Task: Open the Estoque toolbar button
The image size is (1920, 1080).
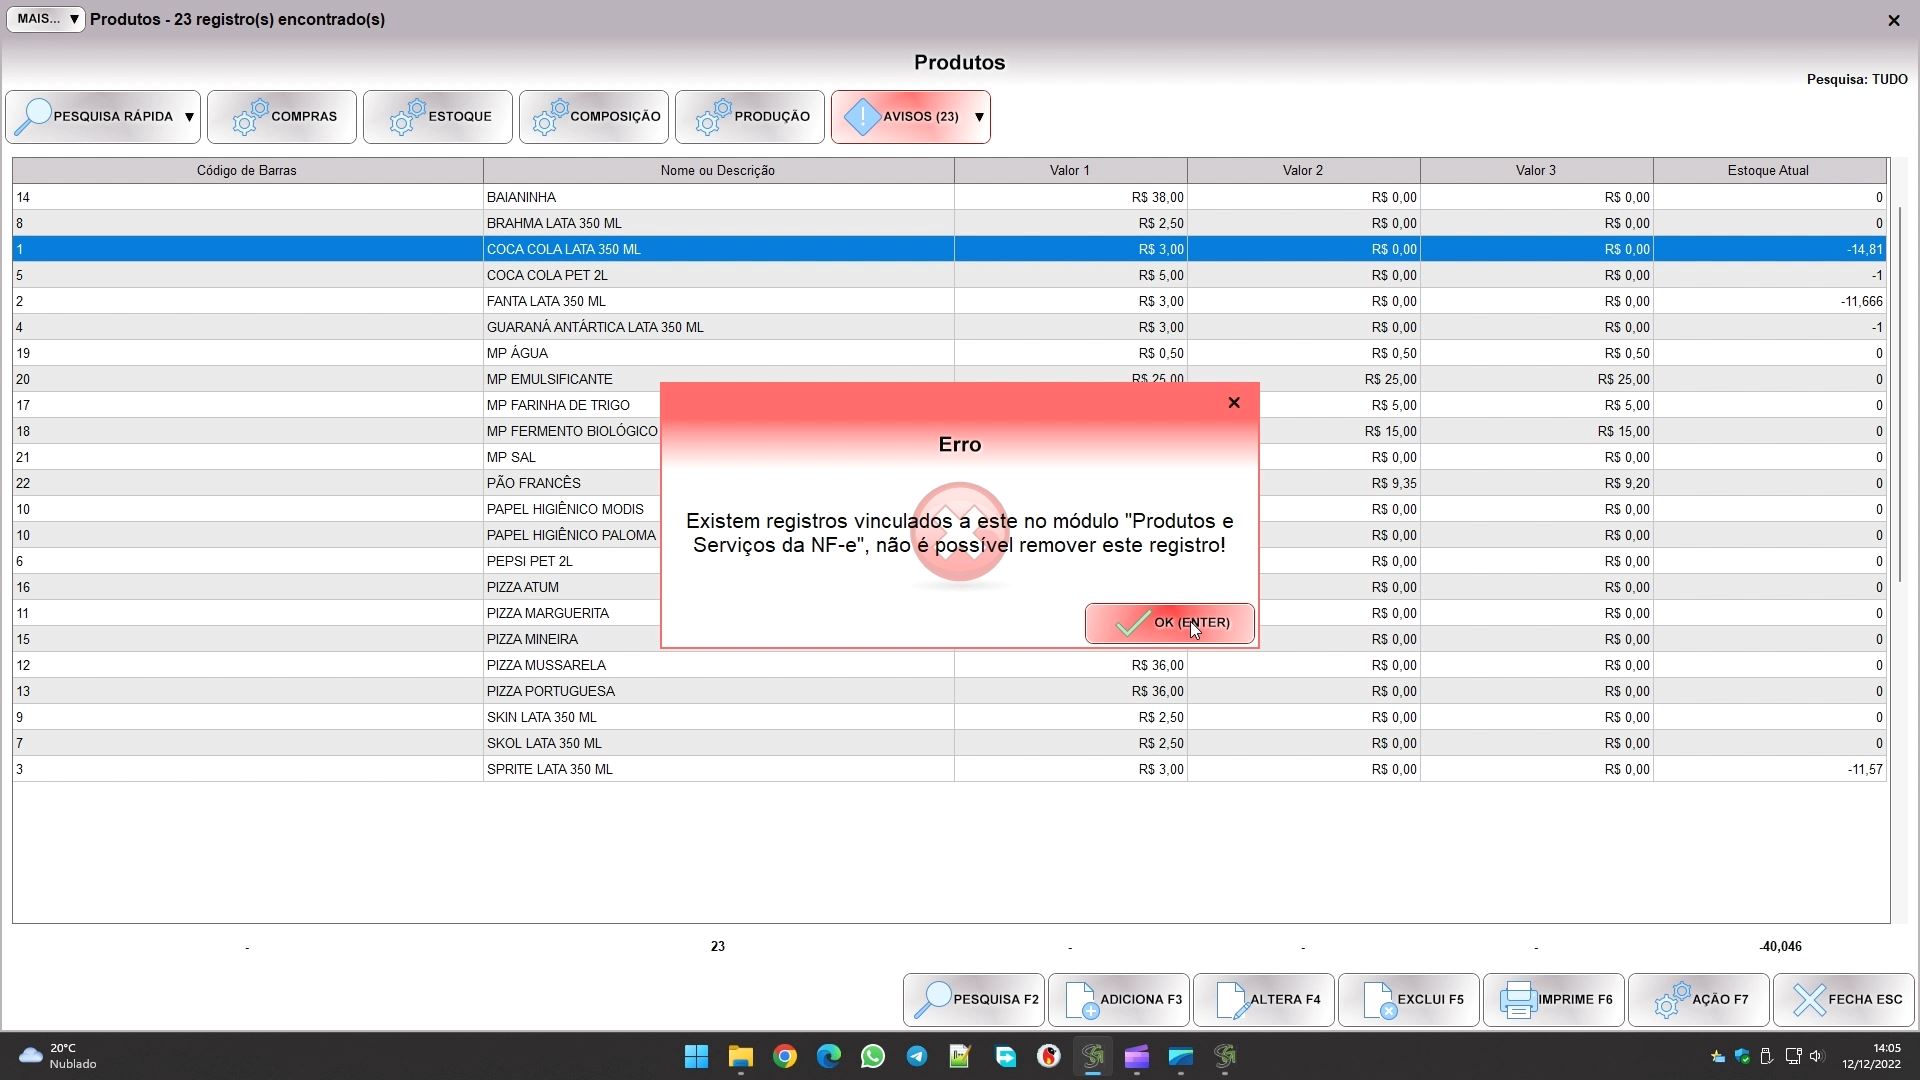Action: 438,117
